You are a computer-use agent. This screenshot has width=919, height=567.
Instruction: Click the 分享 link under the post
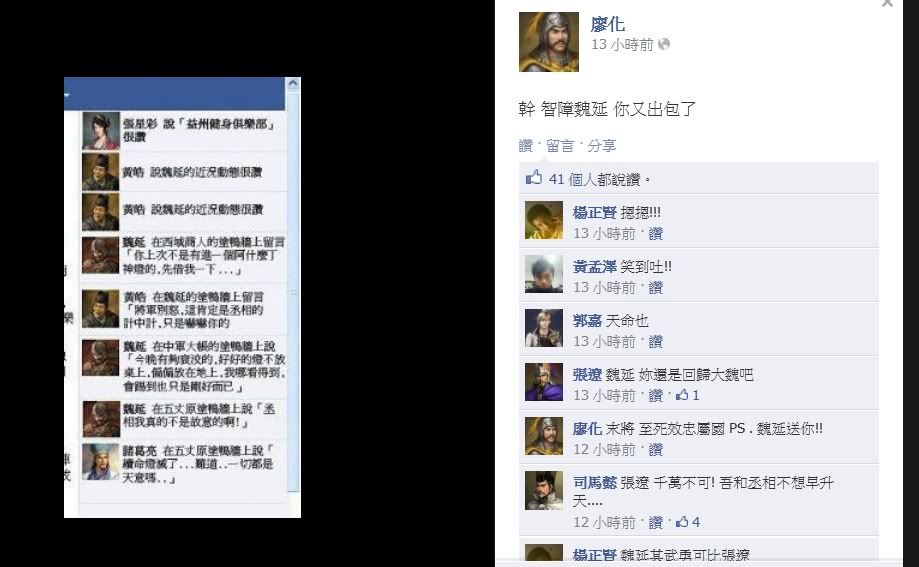pos(602,145)
